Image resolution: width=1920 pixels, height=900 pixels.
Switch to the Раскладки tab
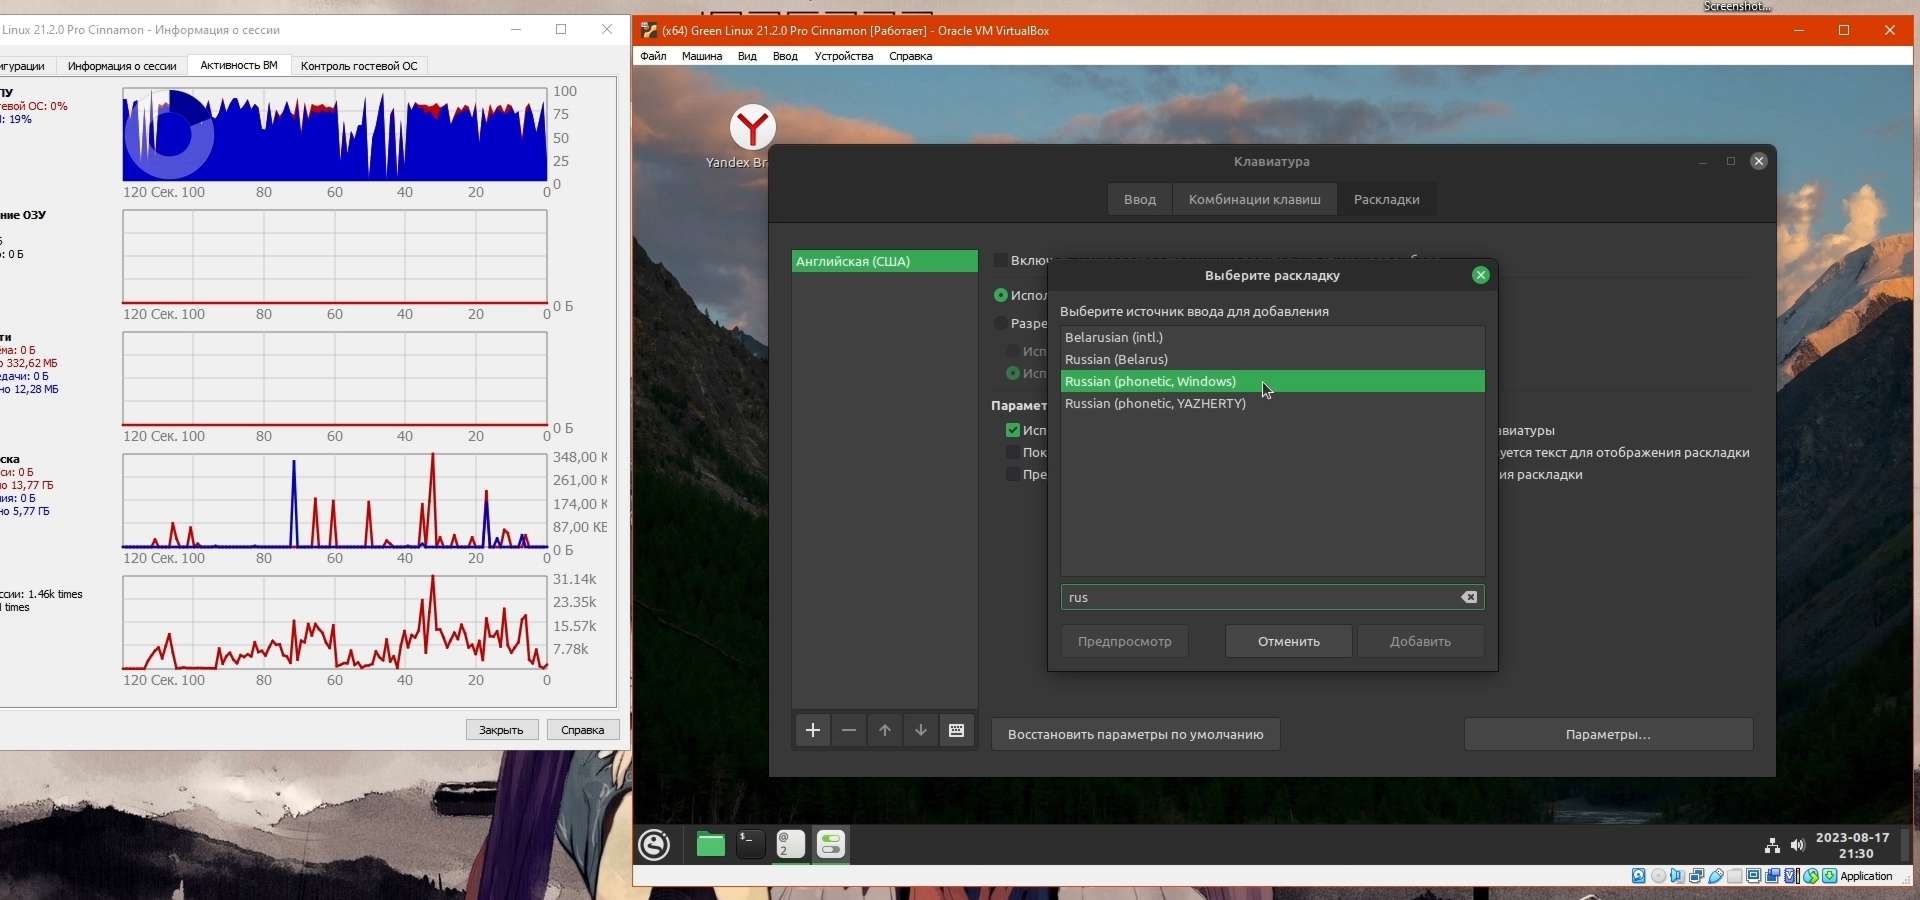coord(1387,199)
